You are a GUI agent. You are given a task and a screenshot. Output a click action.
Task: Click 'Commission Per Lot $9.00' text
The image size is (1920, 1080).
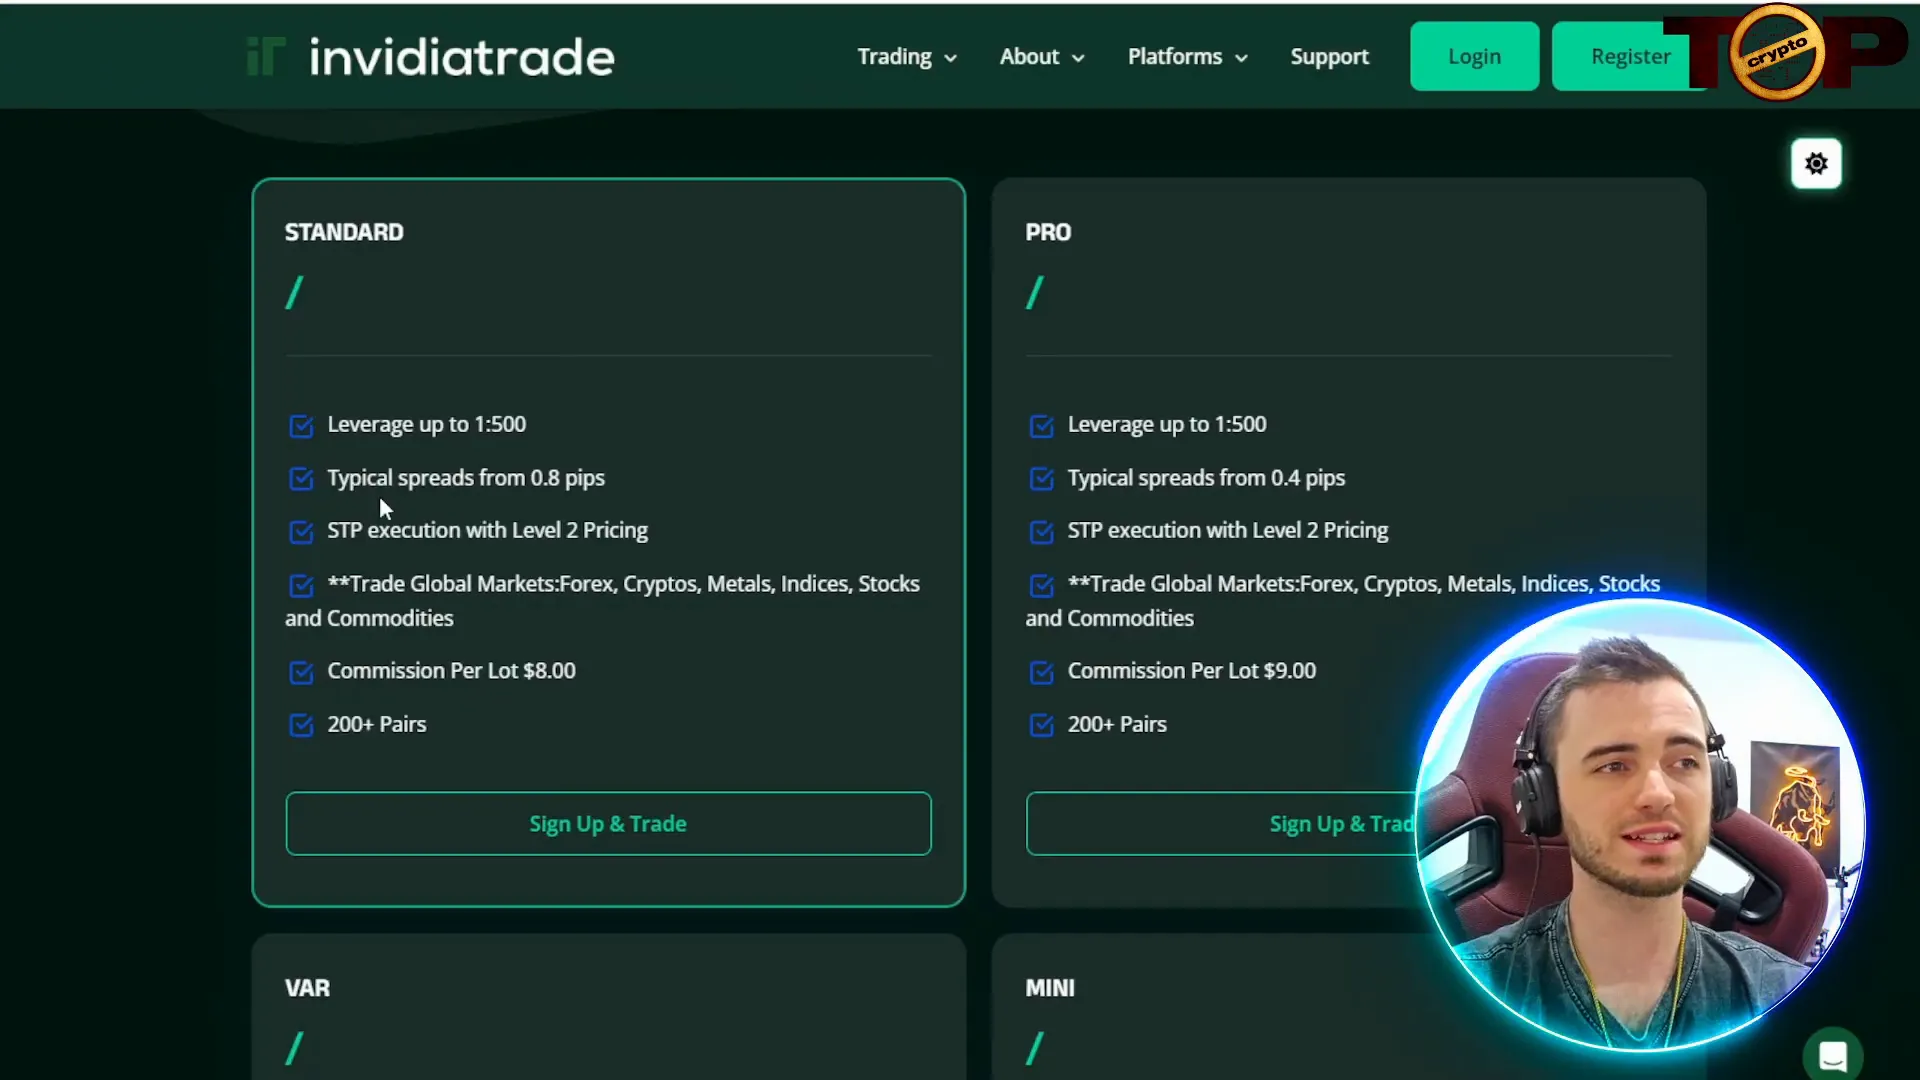[1191, 671]
